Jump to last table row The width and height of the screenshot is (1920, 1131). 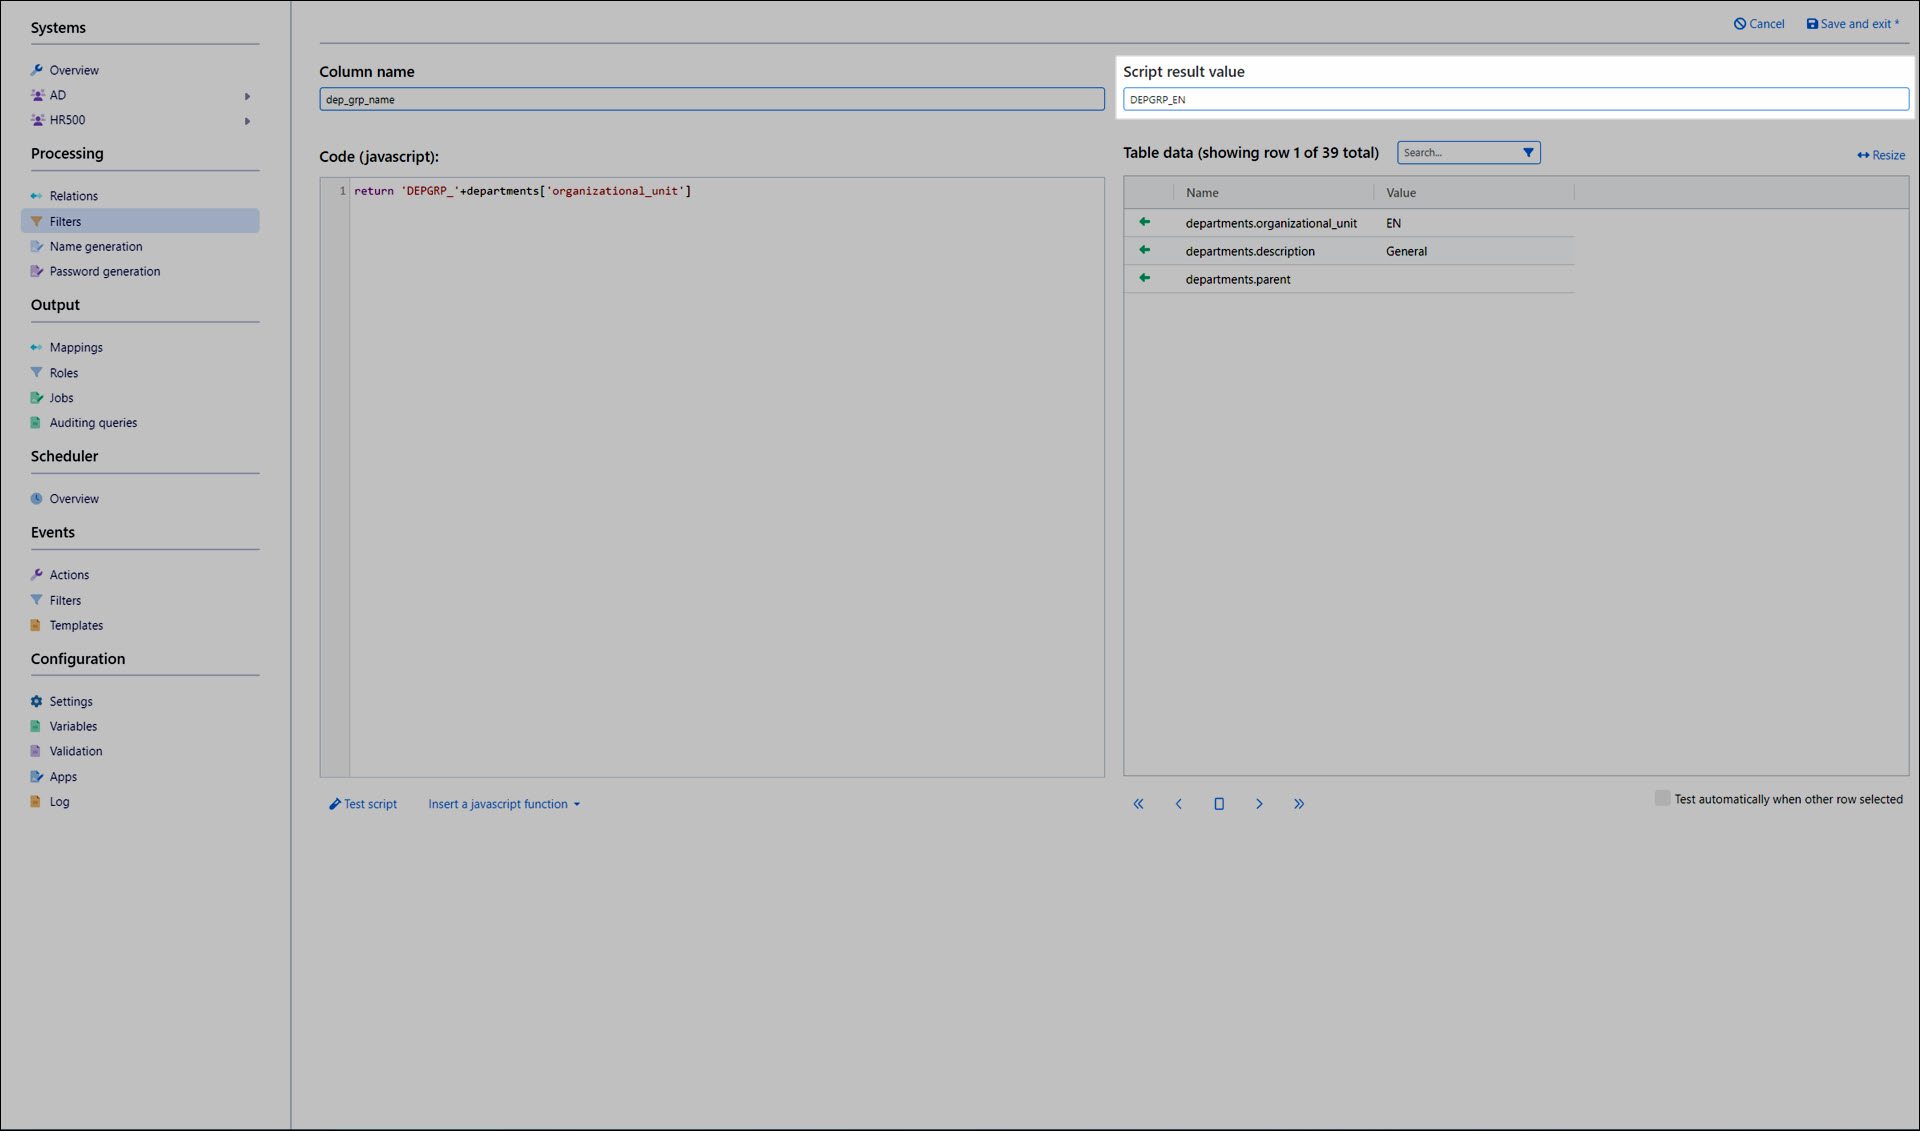pos(1299,804)
